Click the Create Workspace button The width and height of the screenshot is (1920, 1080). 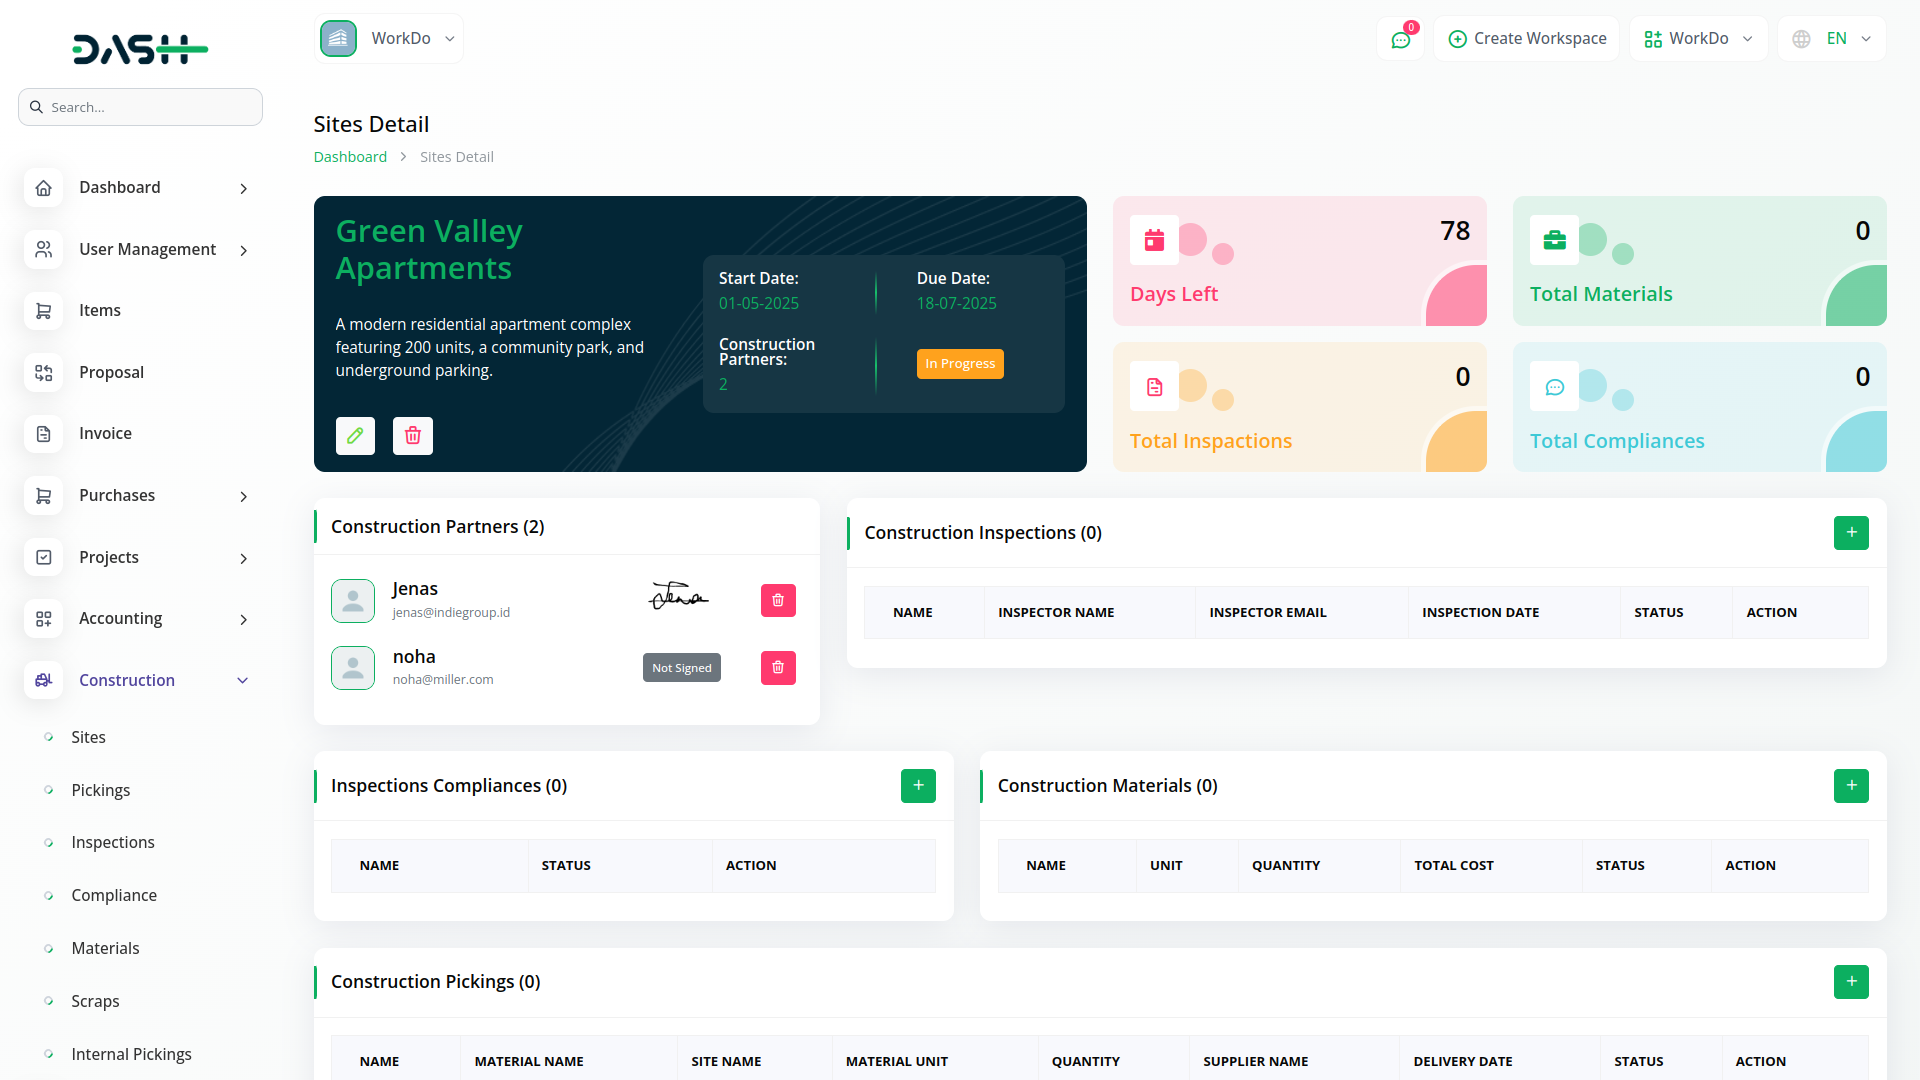click(1526, 39)
